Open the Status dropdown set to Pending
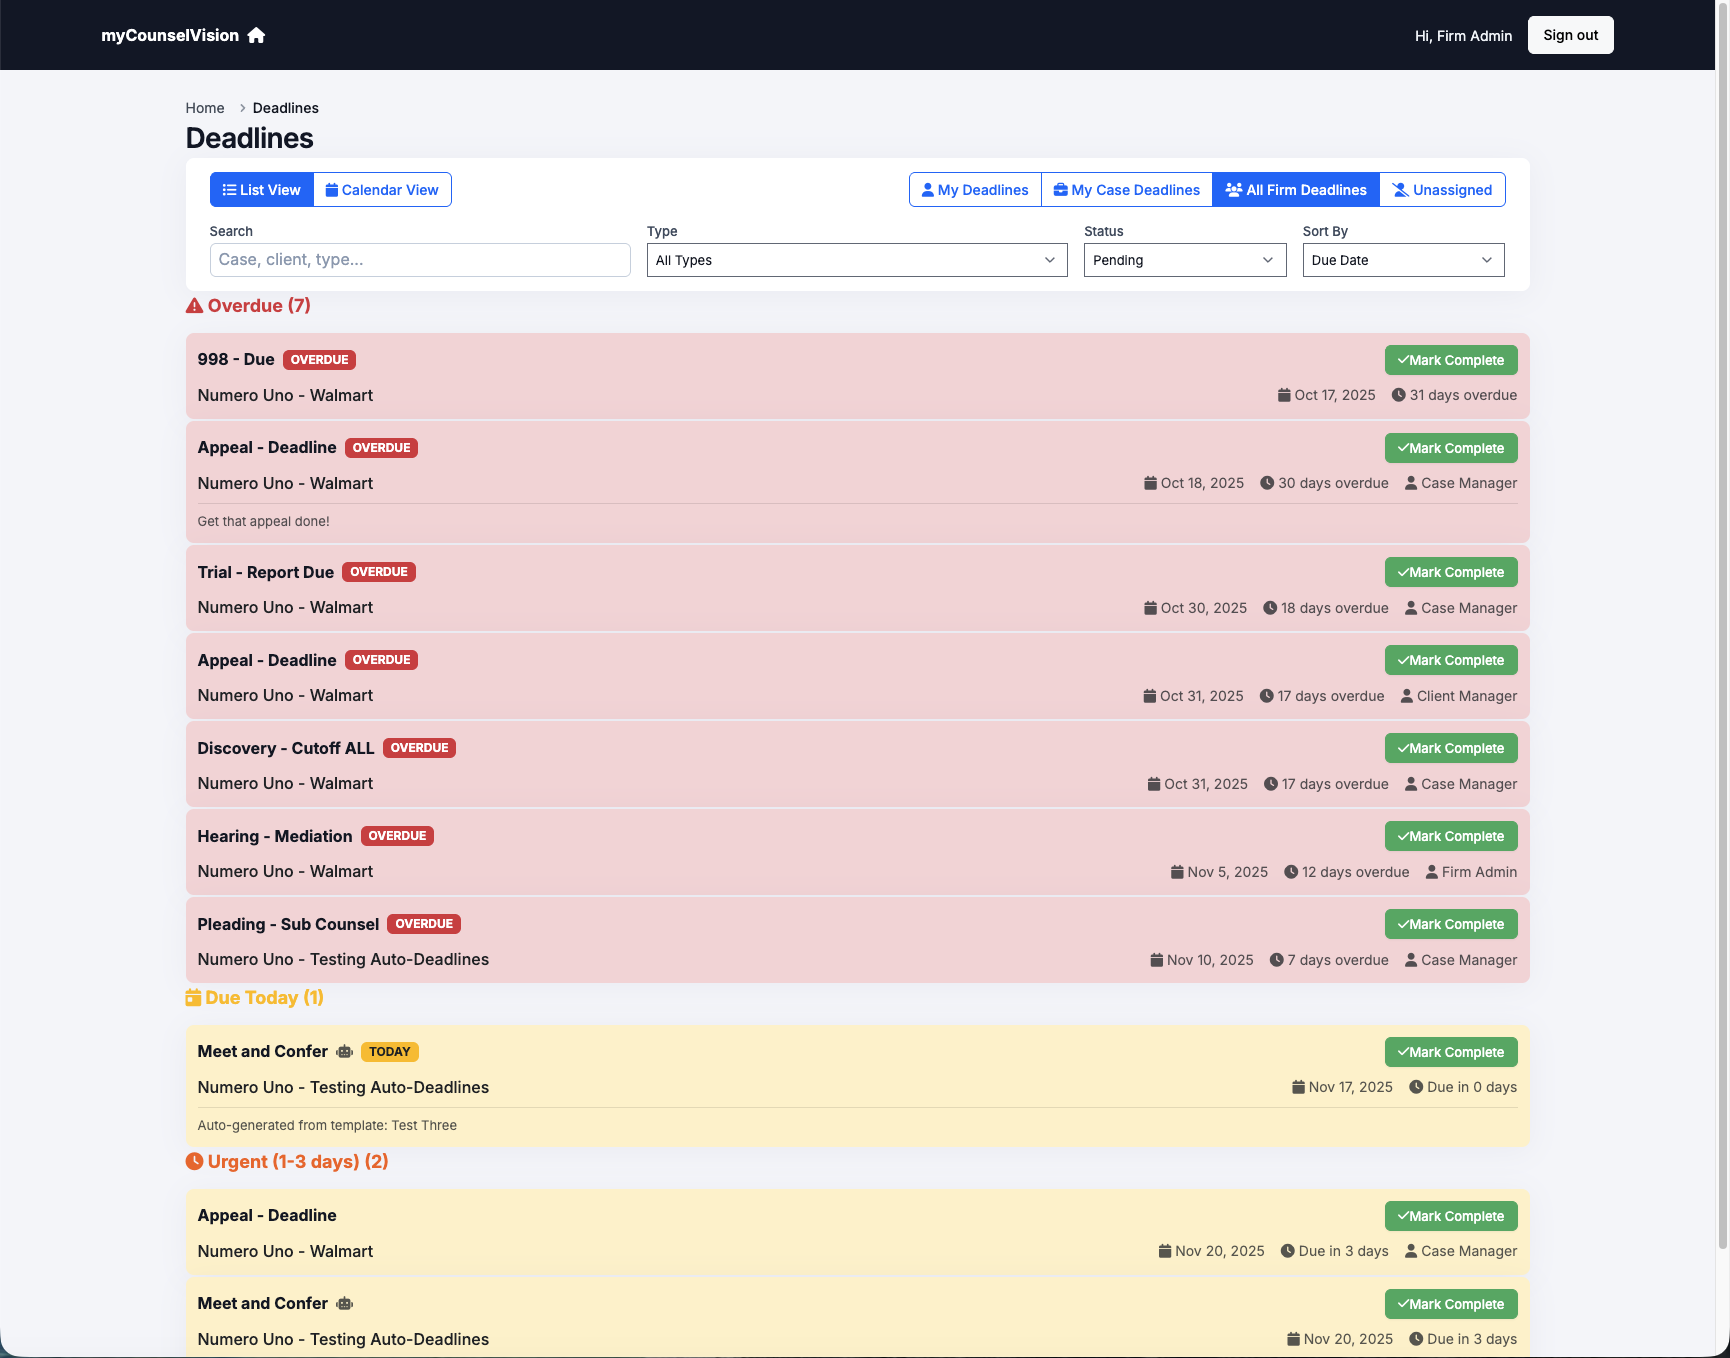 1184,260
